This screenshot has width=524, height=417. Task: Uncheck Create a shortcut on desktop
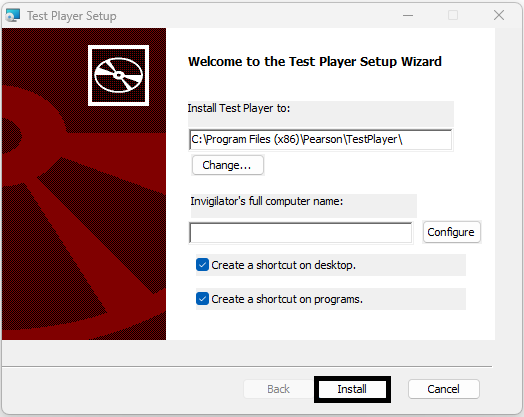(203, 265)
